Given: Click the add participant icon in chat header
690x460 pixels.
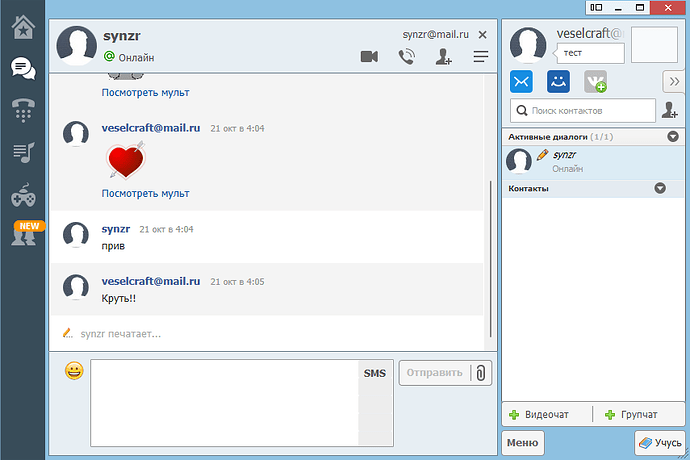Looking at the screenshot, I should point(445,57).
